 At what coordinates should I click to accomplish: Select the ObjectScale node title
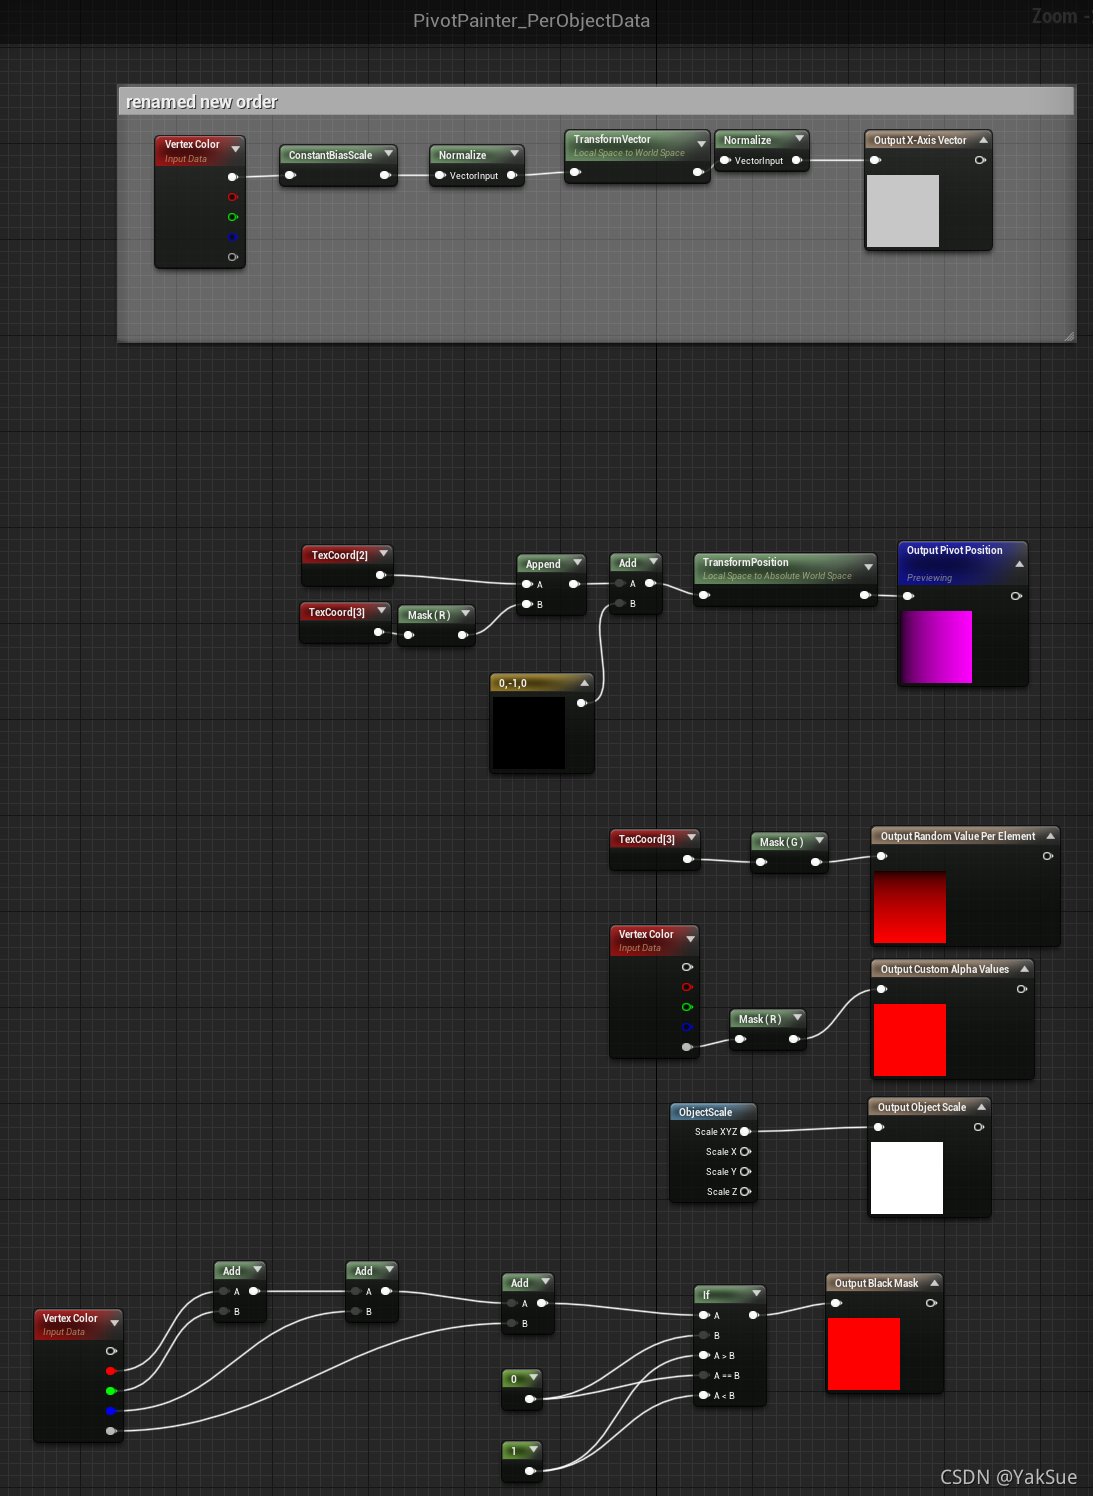click(705, 1112)
